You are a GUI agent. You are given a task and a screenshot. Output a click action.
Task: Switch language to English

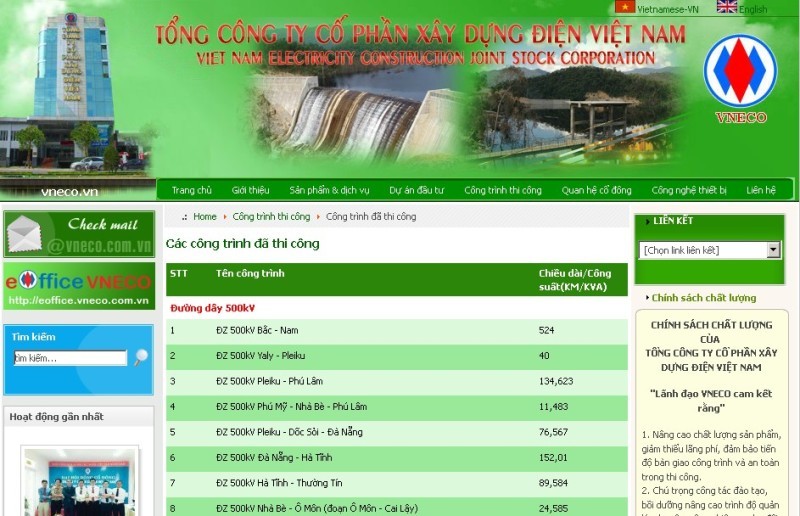coord(753,9)
